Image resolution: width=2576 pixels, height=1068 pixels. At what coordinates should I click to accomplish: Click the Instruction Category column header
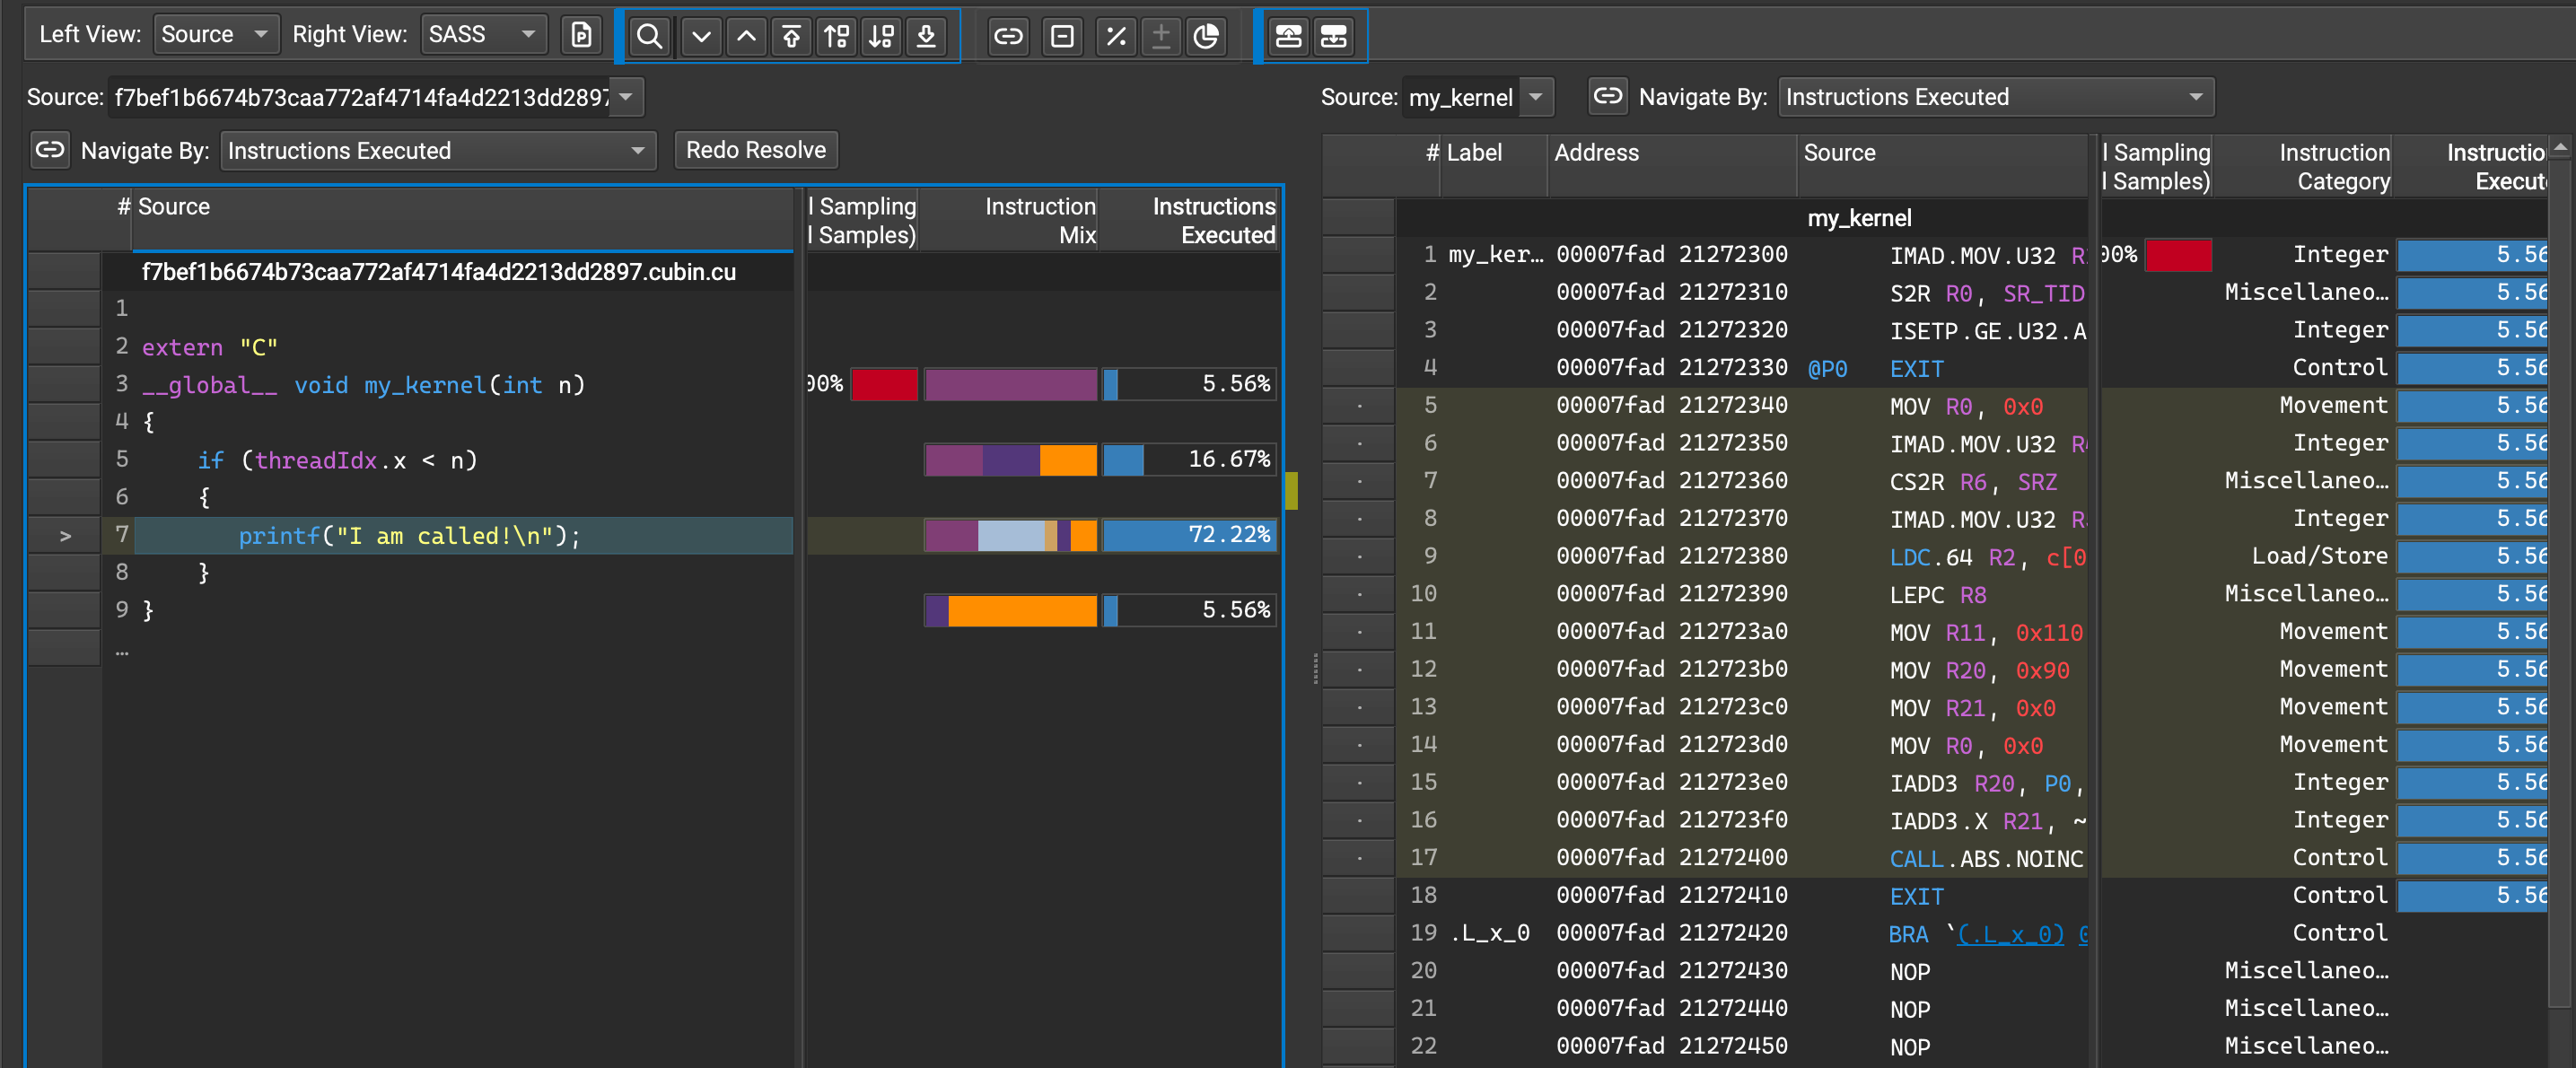[x=2303, y=166]
